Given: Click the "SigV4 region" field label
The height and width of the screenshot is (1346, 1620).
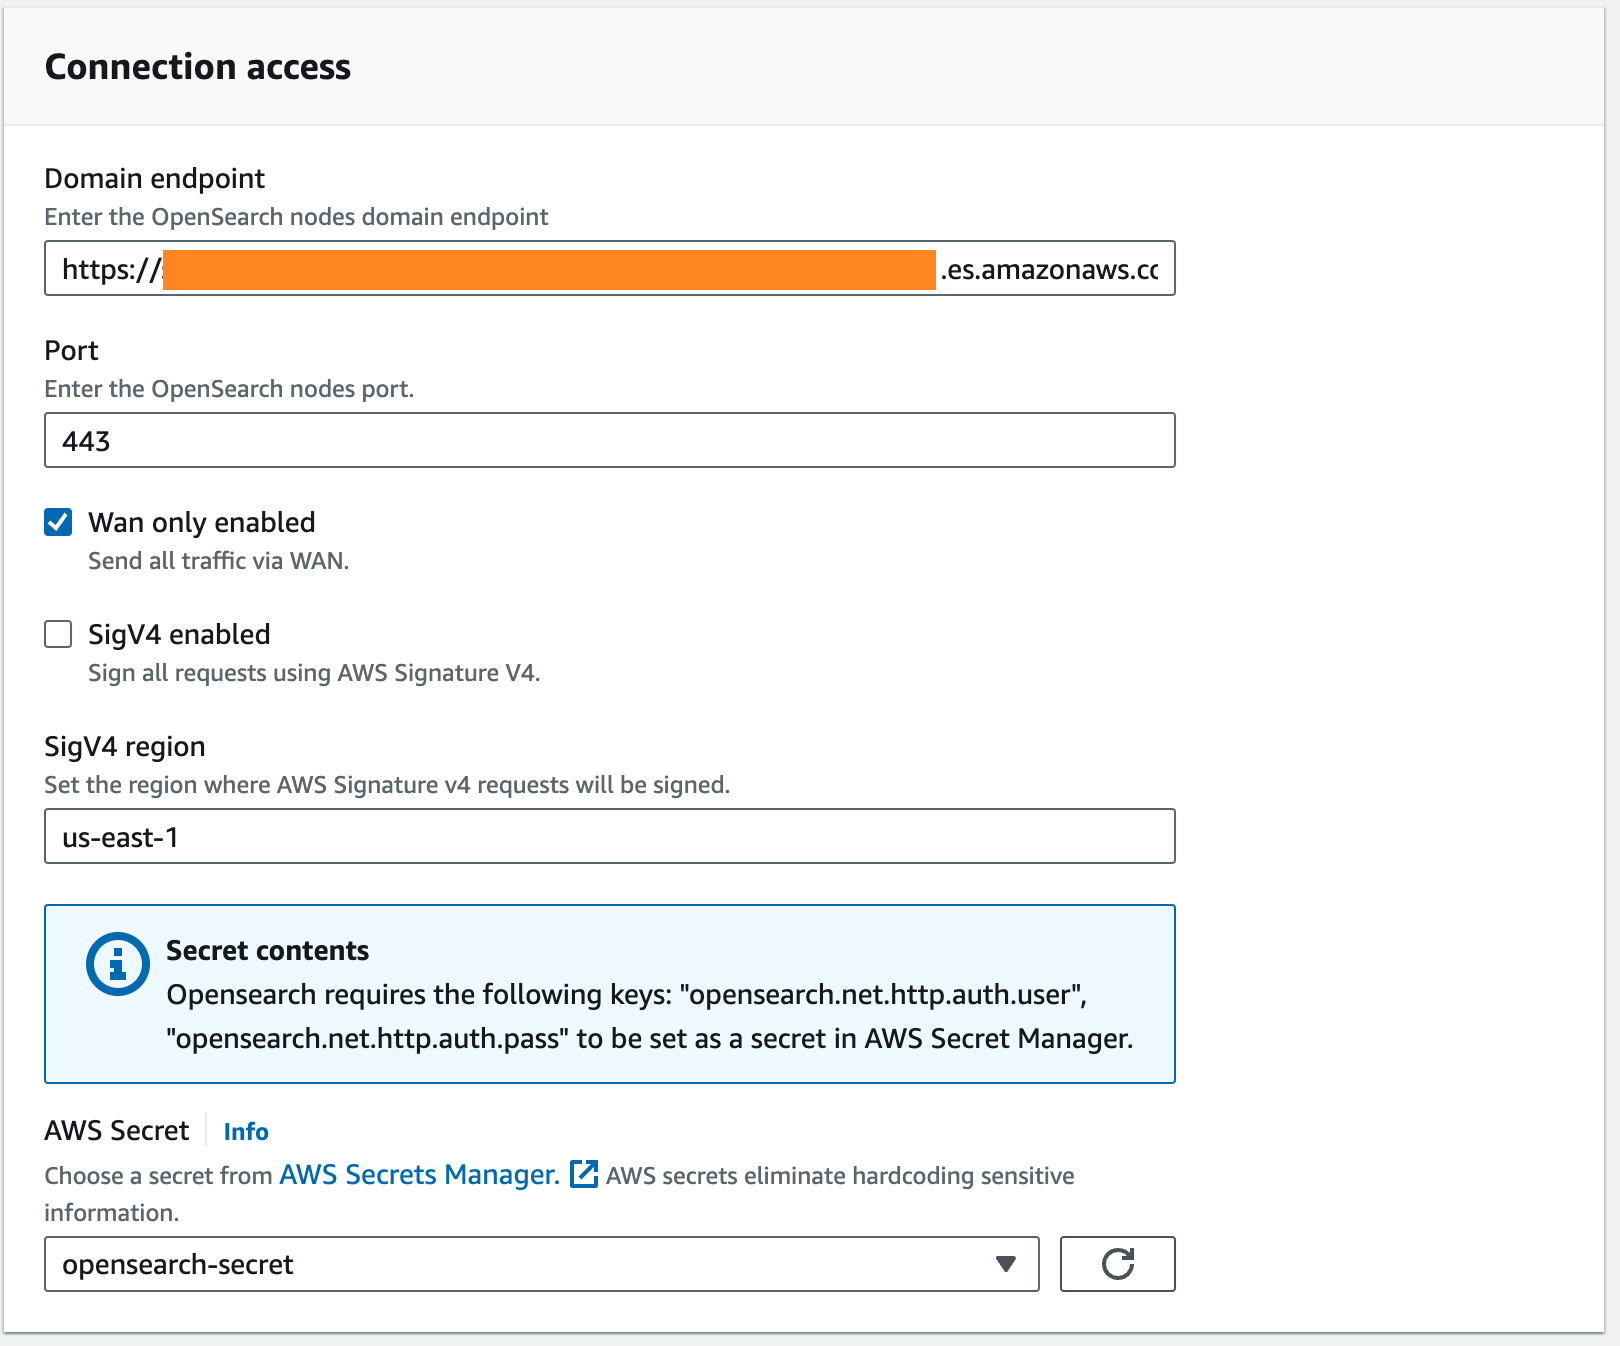Looking at the screenshot, I should pos(125,746).
